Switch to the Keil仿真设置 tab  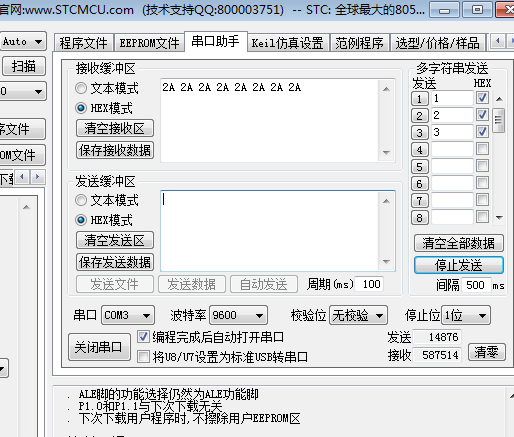[x=288, y=43]
